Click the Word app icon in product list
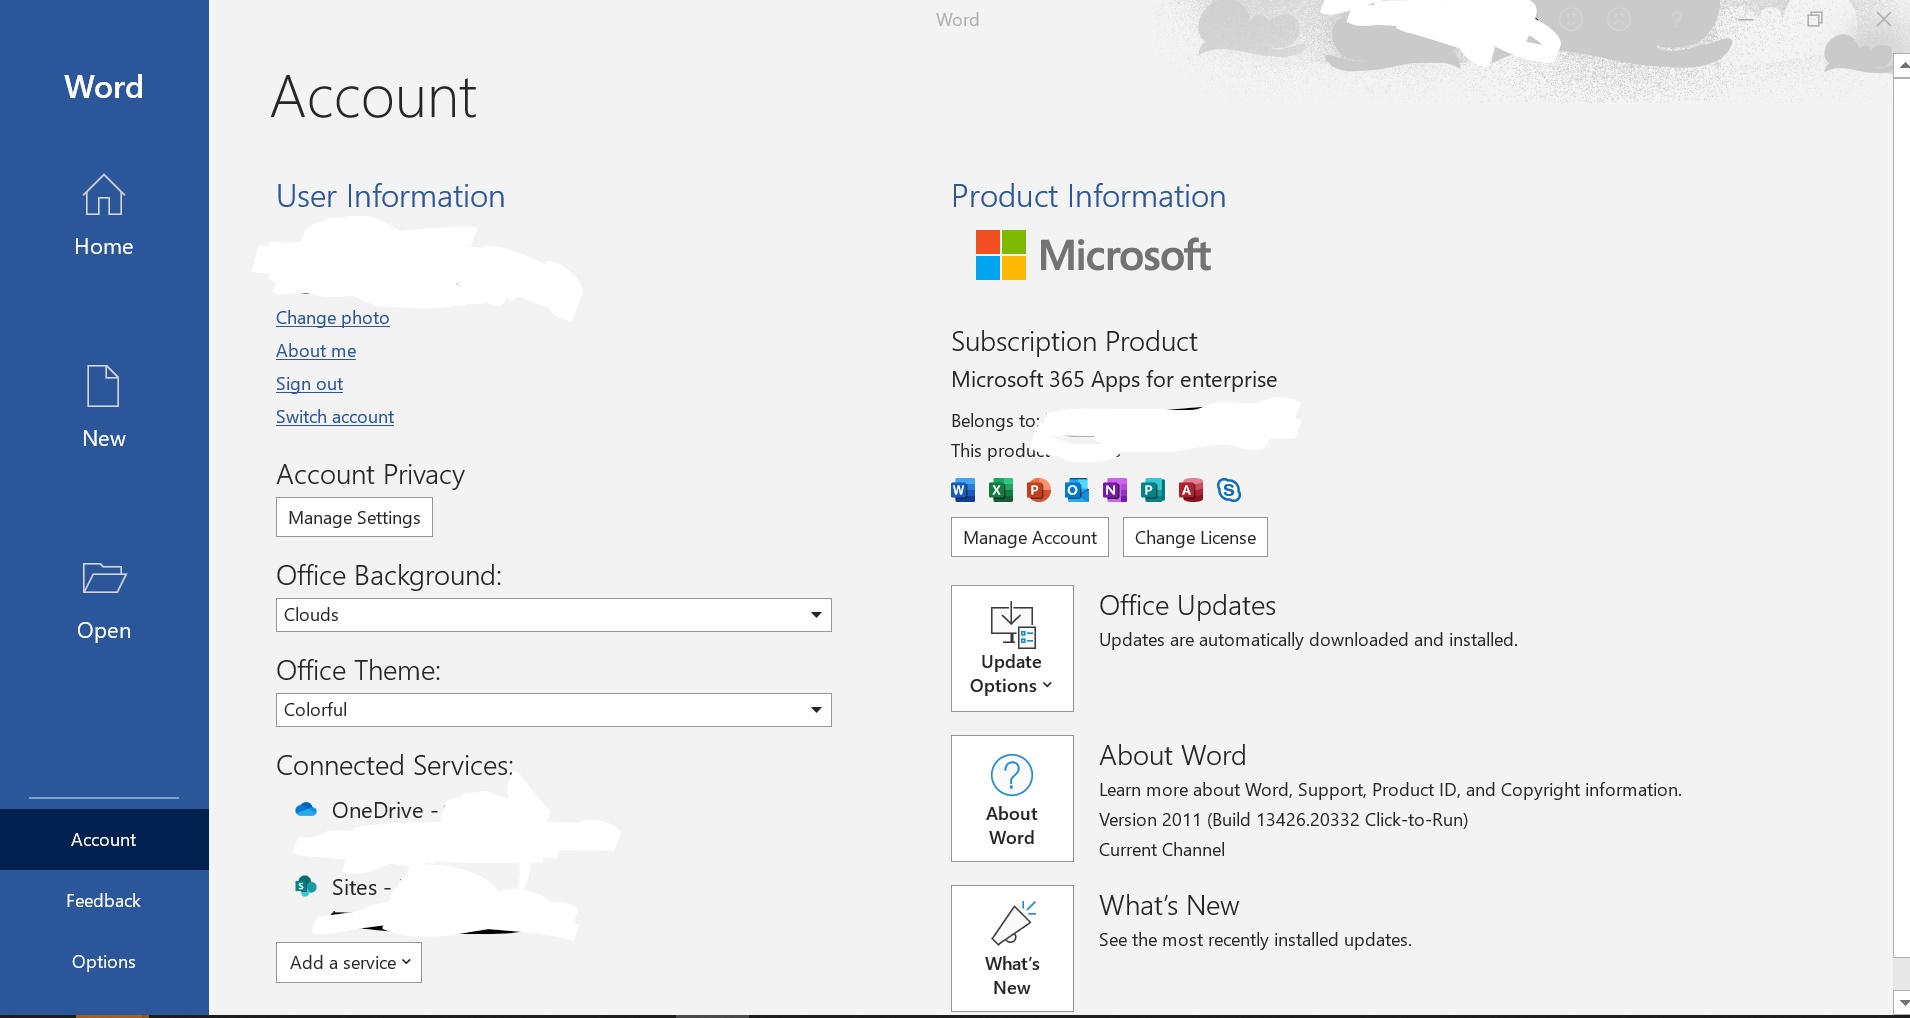 [963, 490]
